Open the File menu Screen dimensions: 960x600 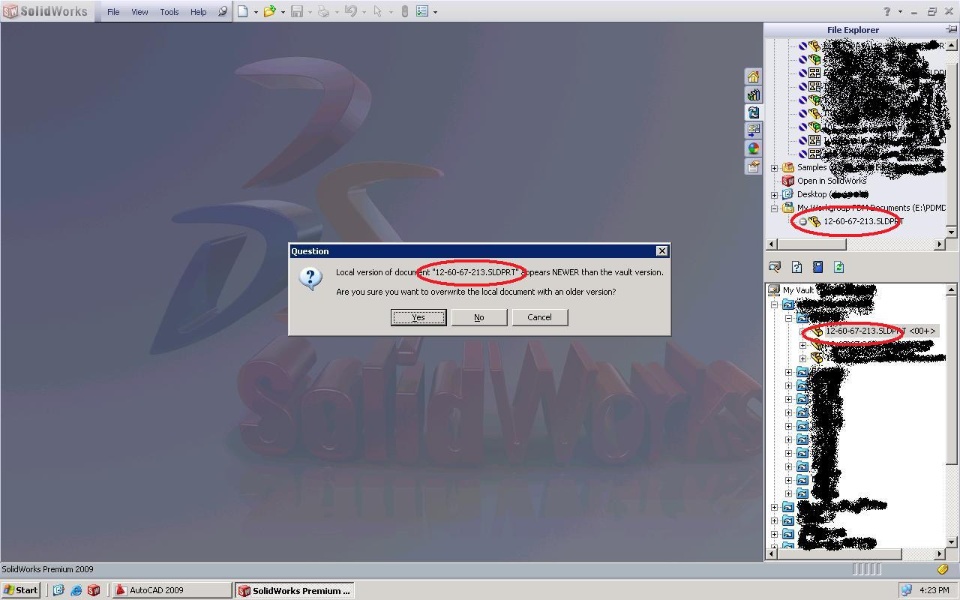tap(113, 12)
